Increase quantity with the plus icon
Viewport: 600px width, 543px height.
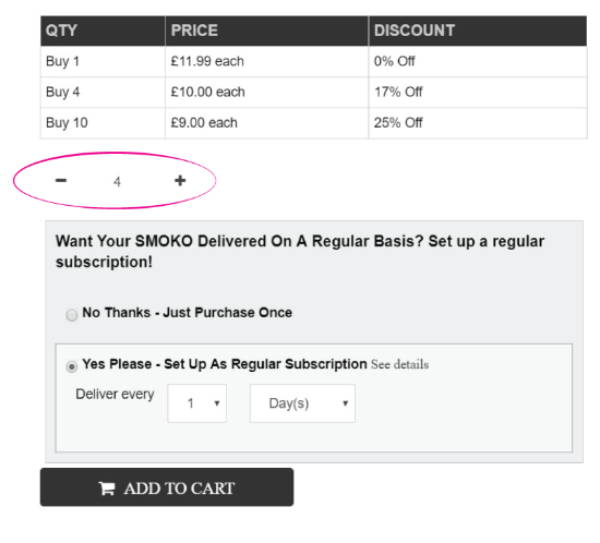click(180, 180)
